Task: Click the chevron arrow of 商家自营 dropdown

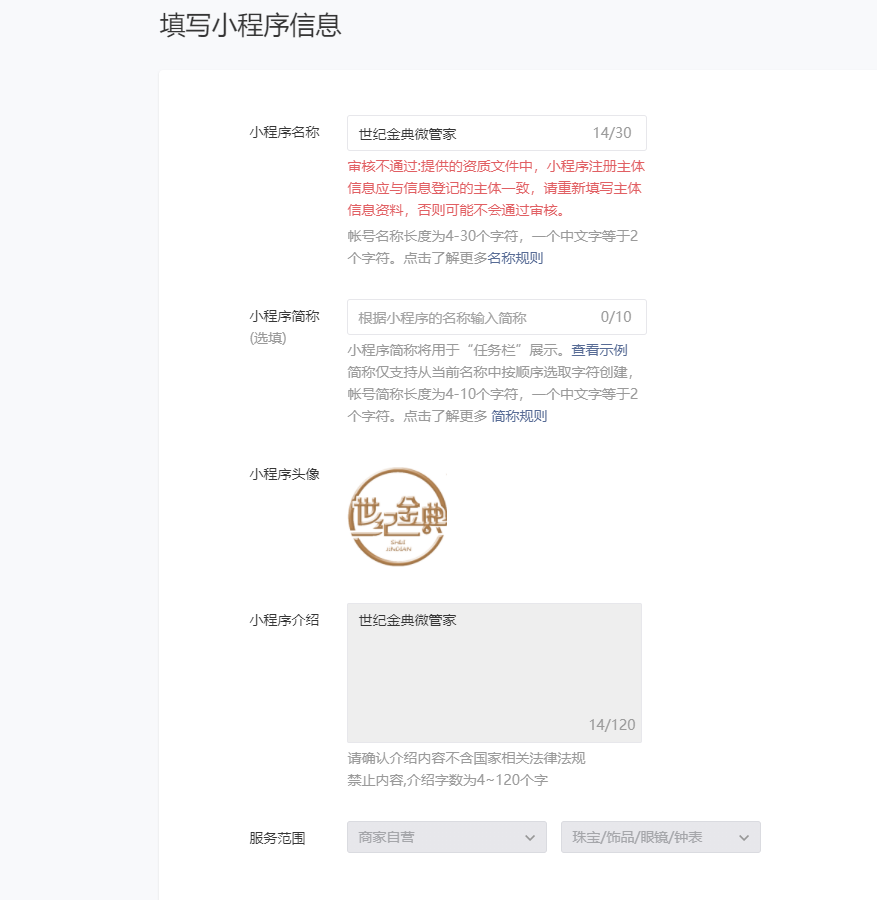Action: point(530,838)
